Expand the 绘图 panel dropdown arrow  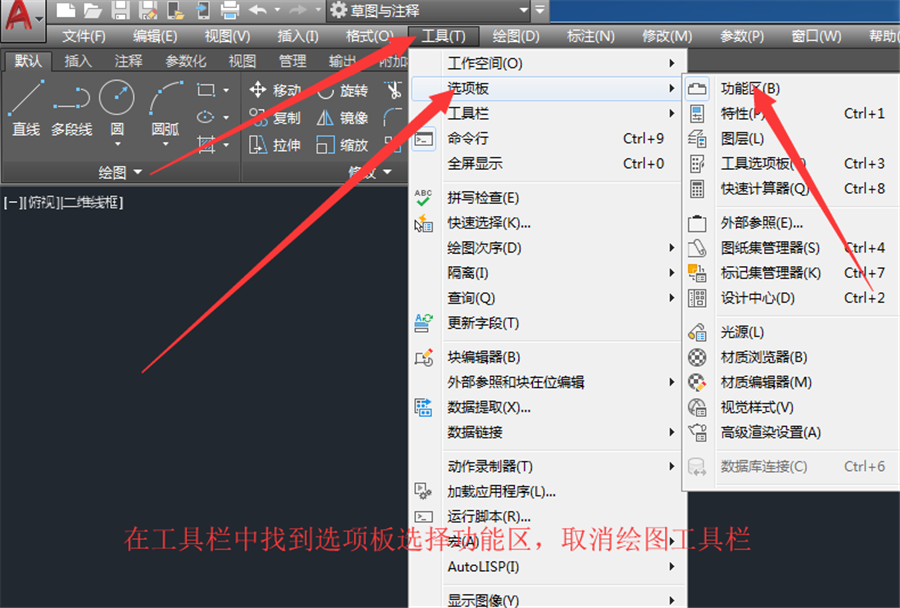click(x=138, y=172)
